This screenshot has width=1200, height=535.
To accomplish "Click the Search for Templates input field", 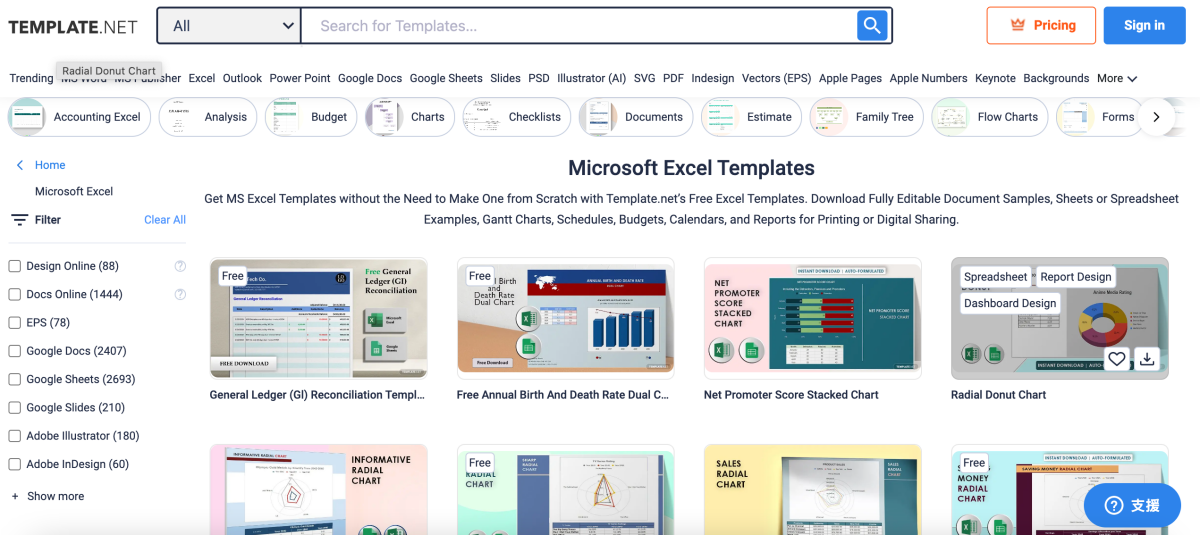I will [578, 26].
